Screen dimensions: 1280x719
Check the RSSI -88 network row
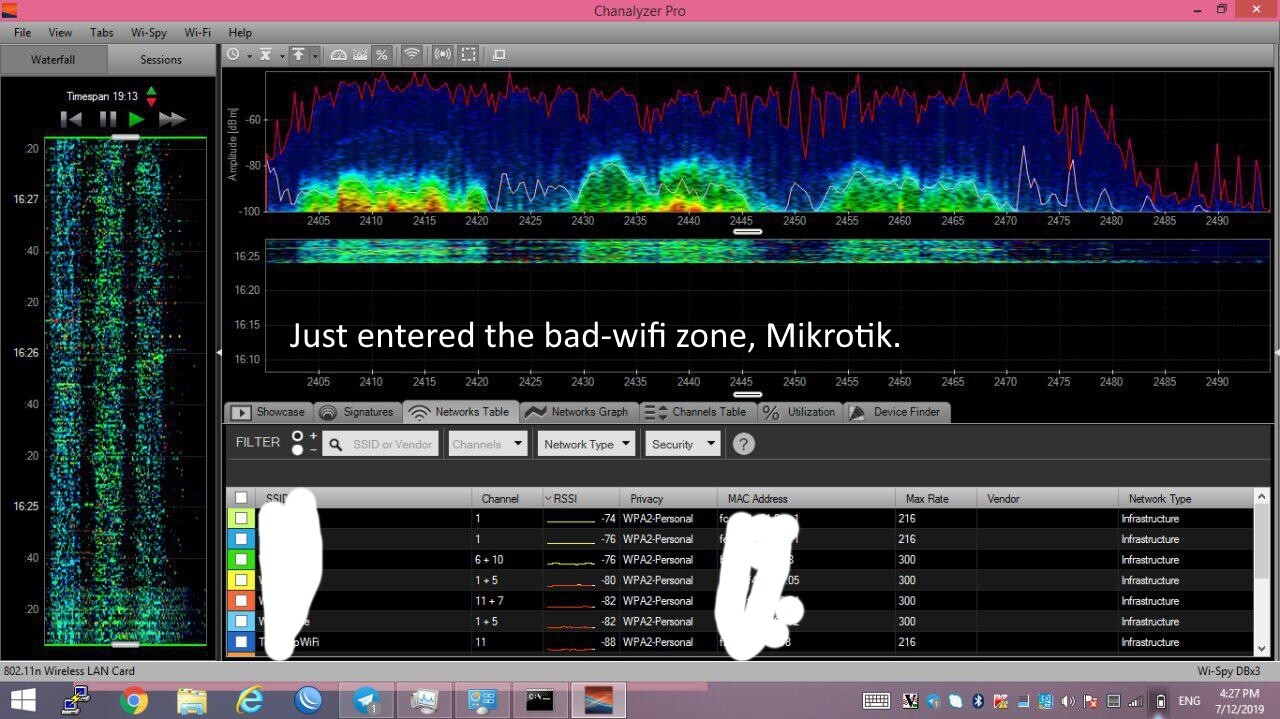click(x=241, y=642)
